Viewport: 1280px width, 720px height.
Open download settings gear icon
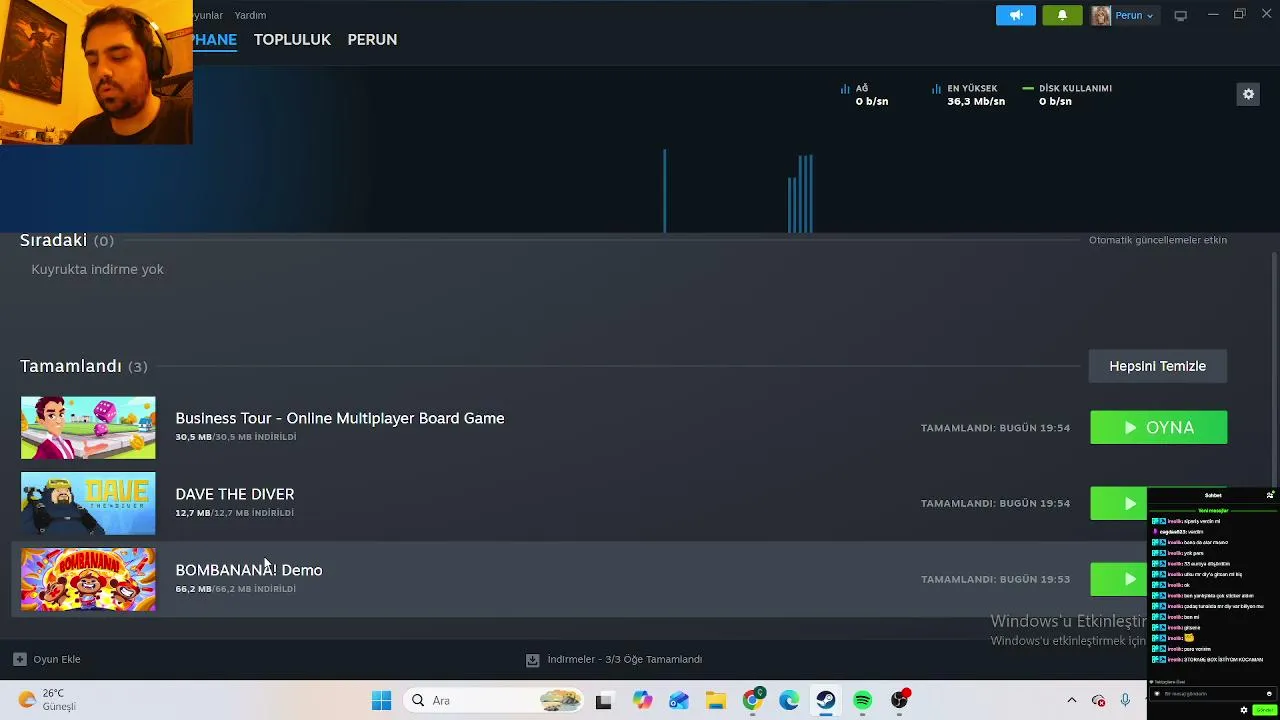click(1248, 94)
